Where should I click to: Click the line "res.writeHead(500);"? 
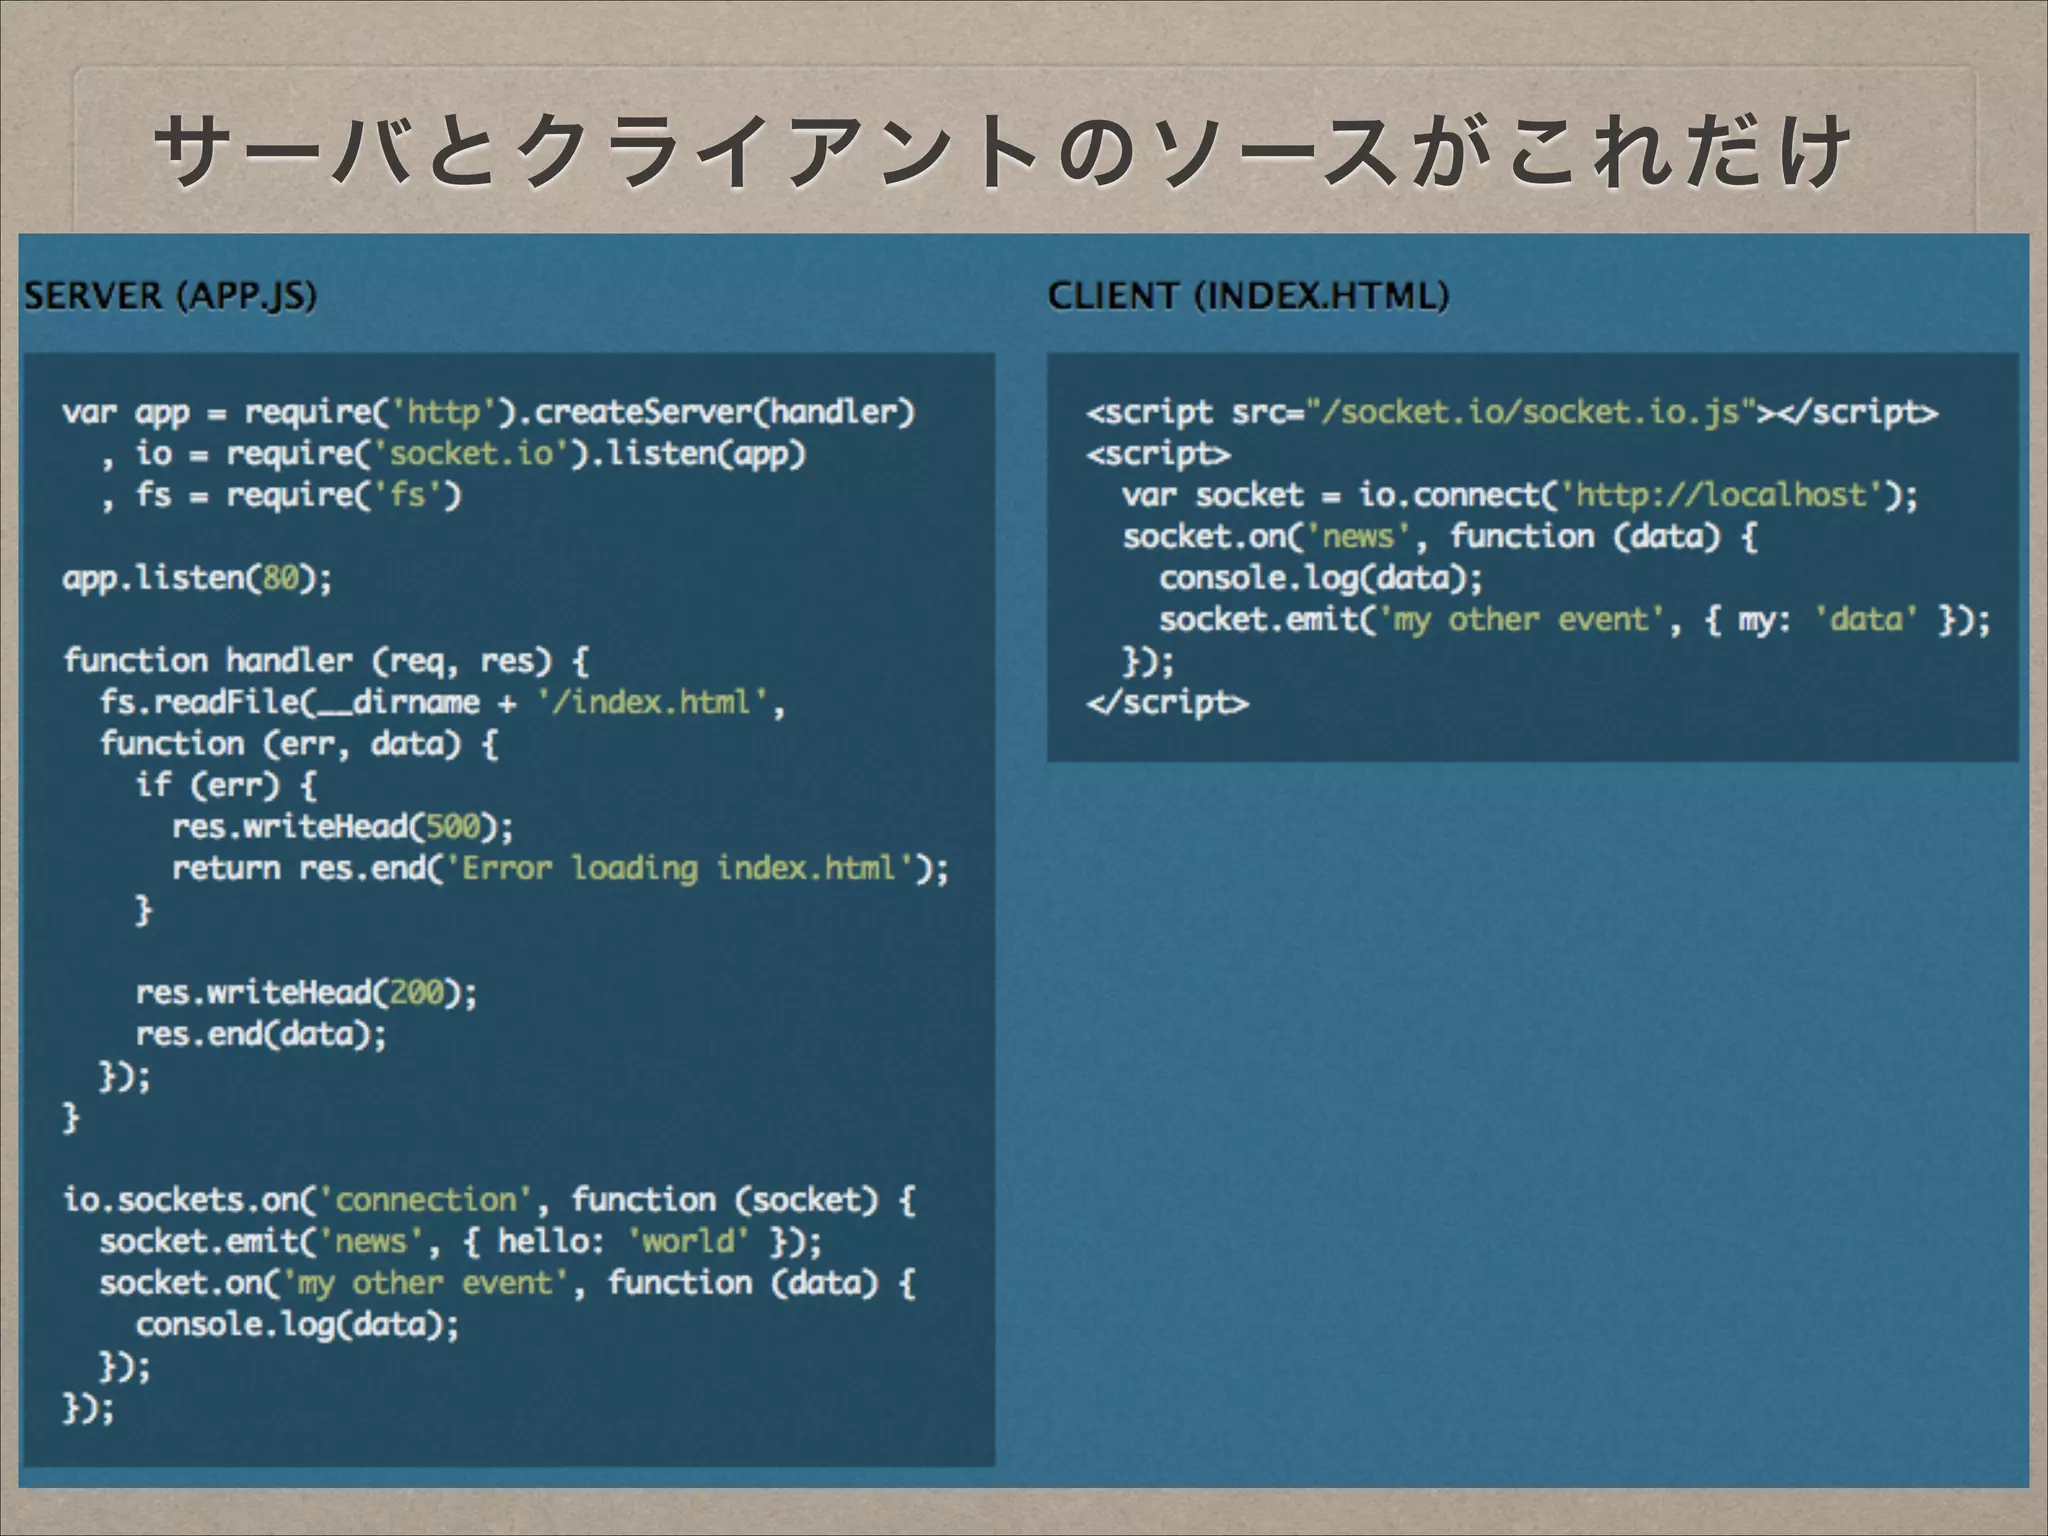(x=342, y=827)
